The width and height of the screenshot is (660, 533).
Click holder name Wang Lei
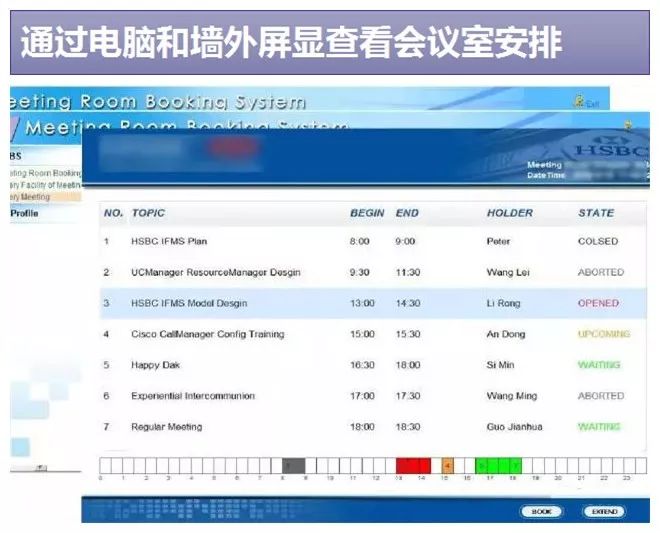click(508, 272)
